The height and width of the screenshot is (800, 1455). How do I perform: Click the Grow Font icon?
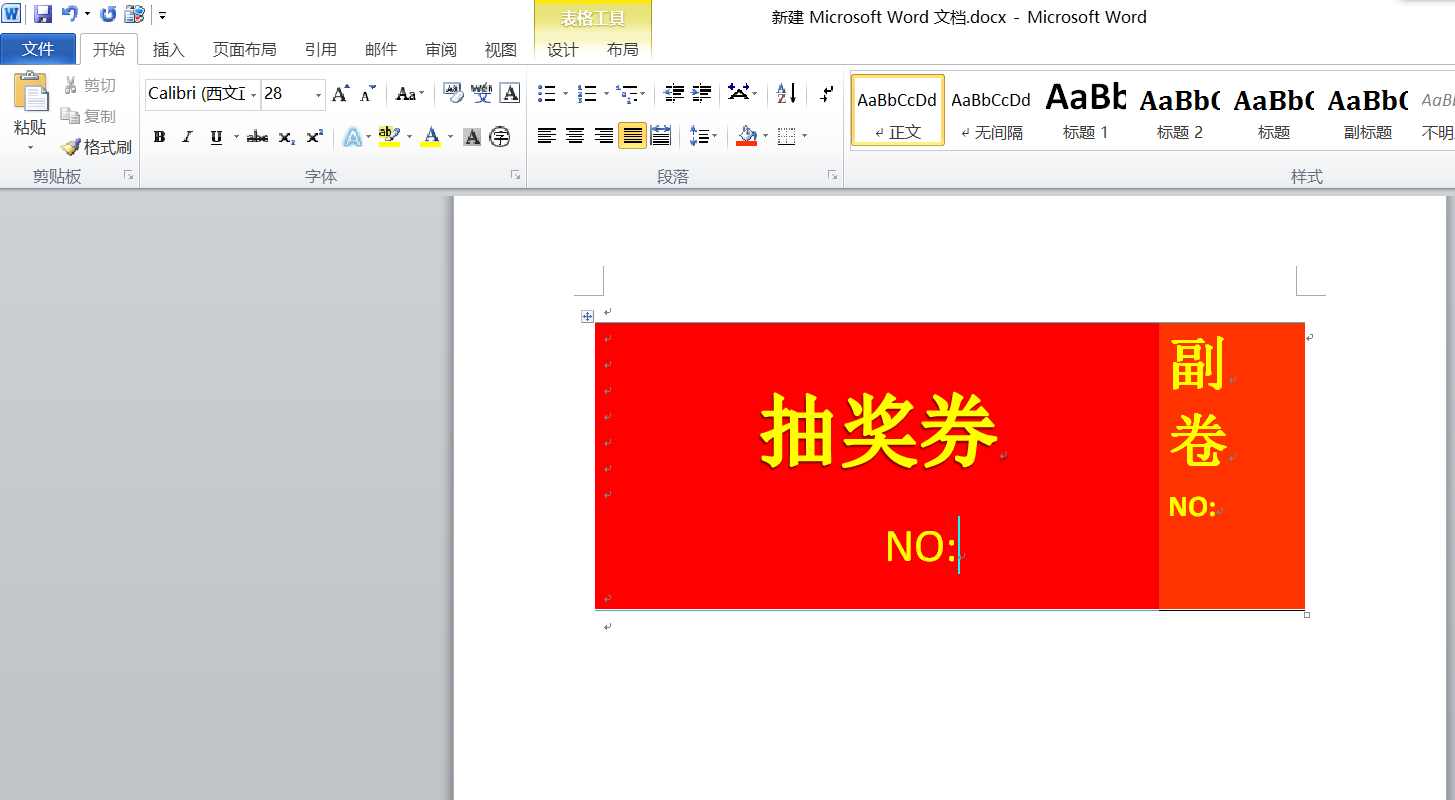coord(341,94)
